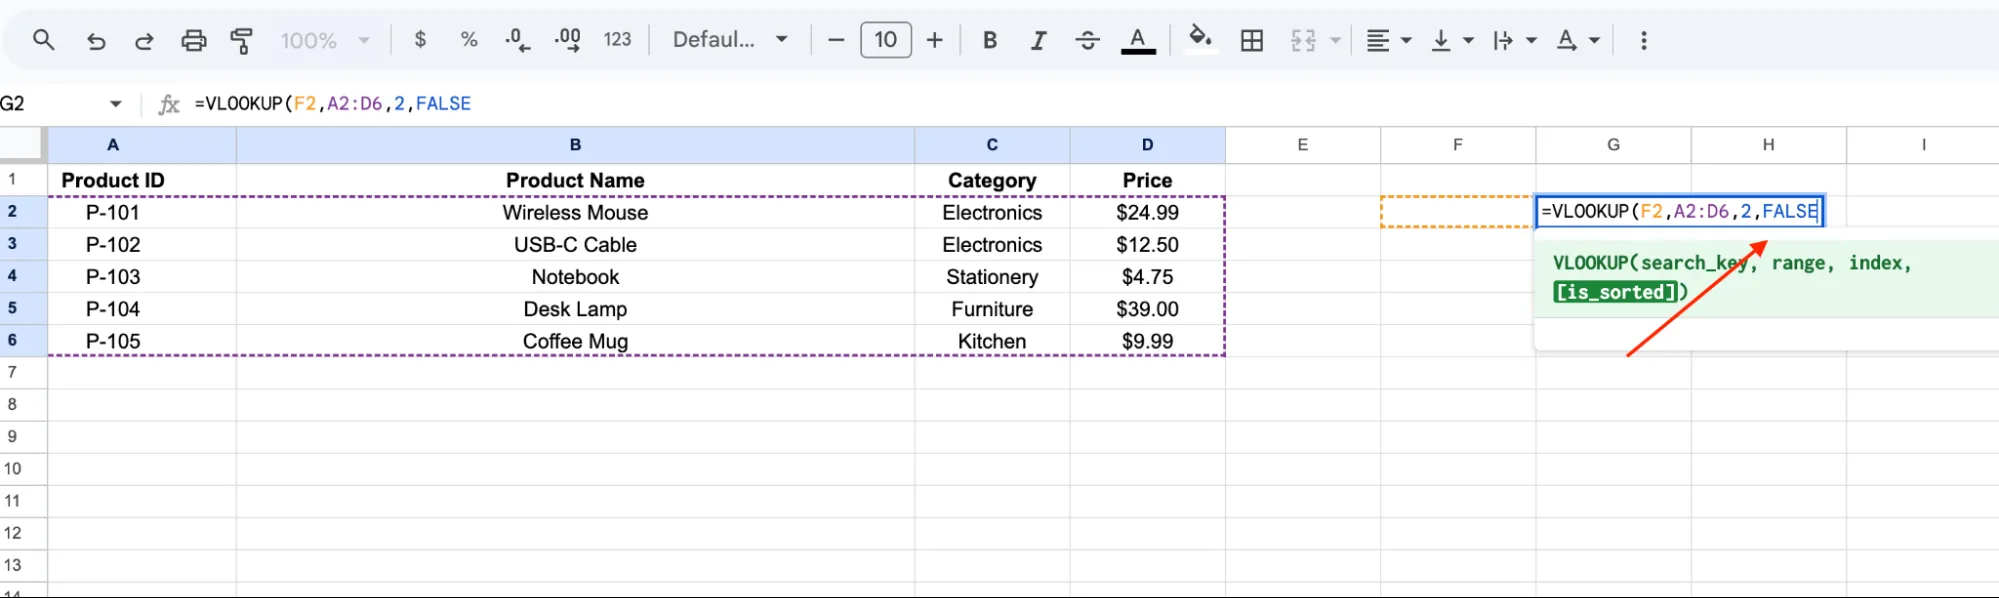Select price cell $4.75
The height and width of the screenshot is (598, 1999).
click(x=1147, y=276)
